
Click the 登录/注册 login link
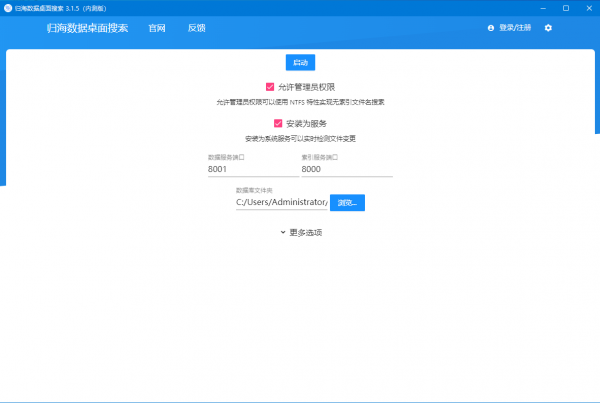click(x=515, y=28)
